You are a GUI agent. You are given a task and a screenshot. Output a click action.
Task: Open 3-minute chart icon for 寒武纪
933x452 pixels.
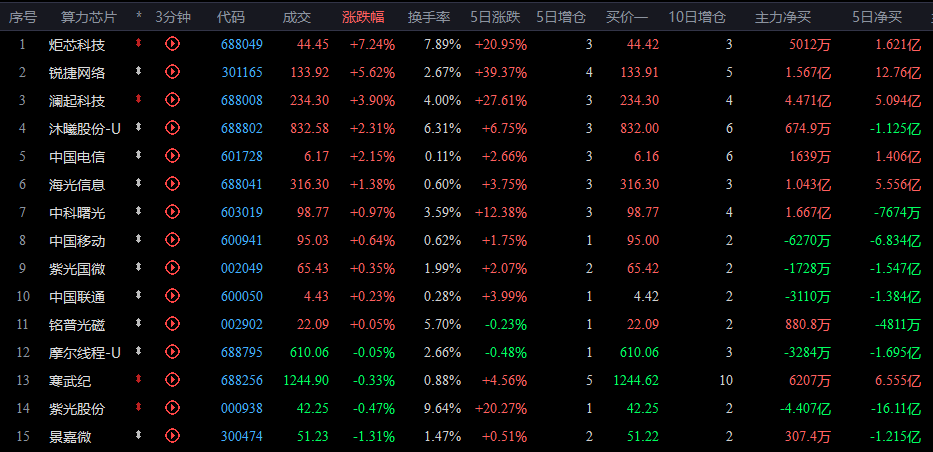[173, 379]
